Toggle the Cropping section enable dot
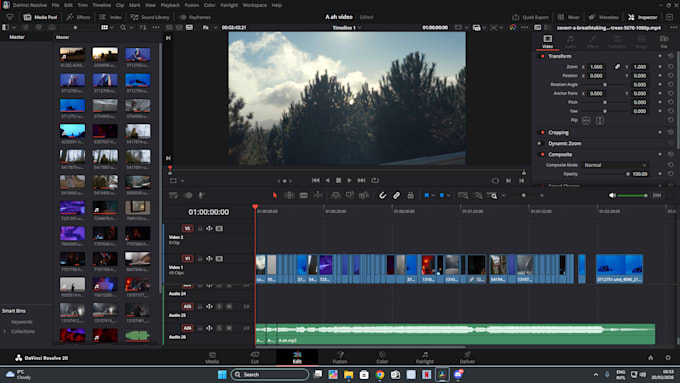This screenshot has width=680, height=383. tap(542, 132)
